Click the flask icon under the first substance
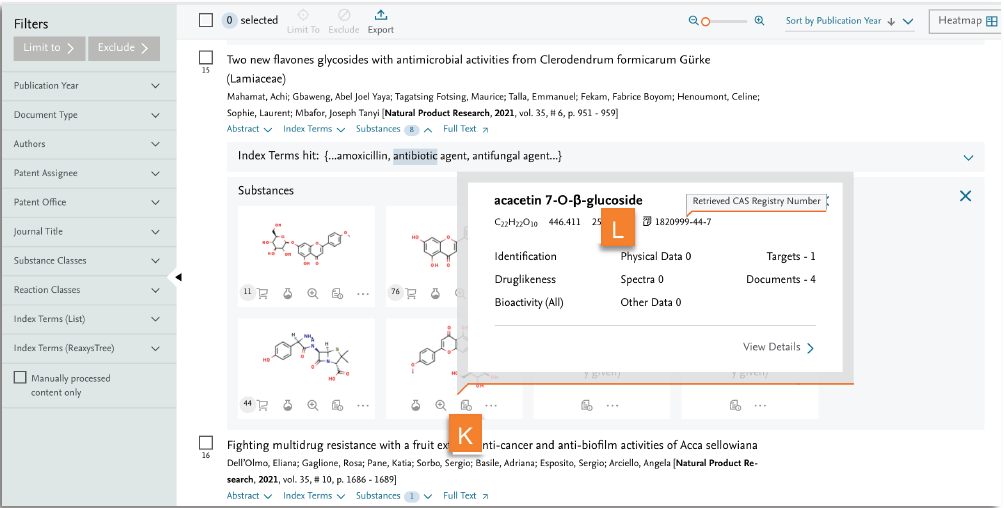1004x508 pixels. 288,293
